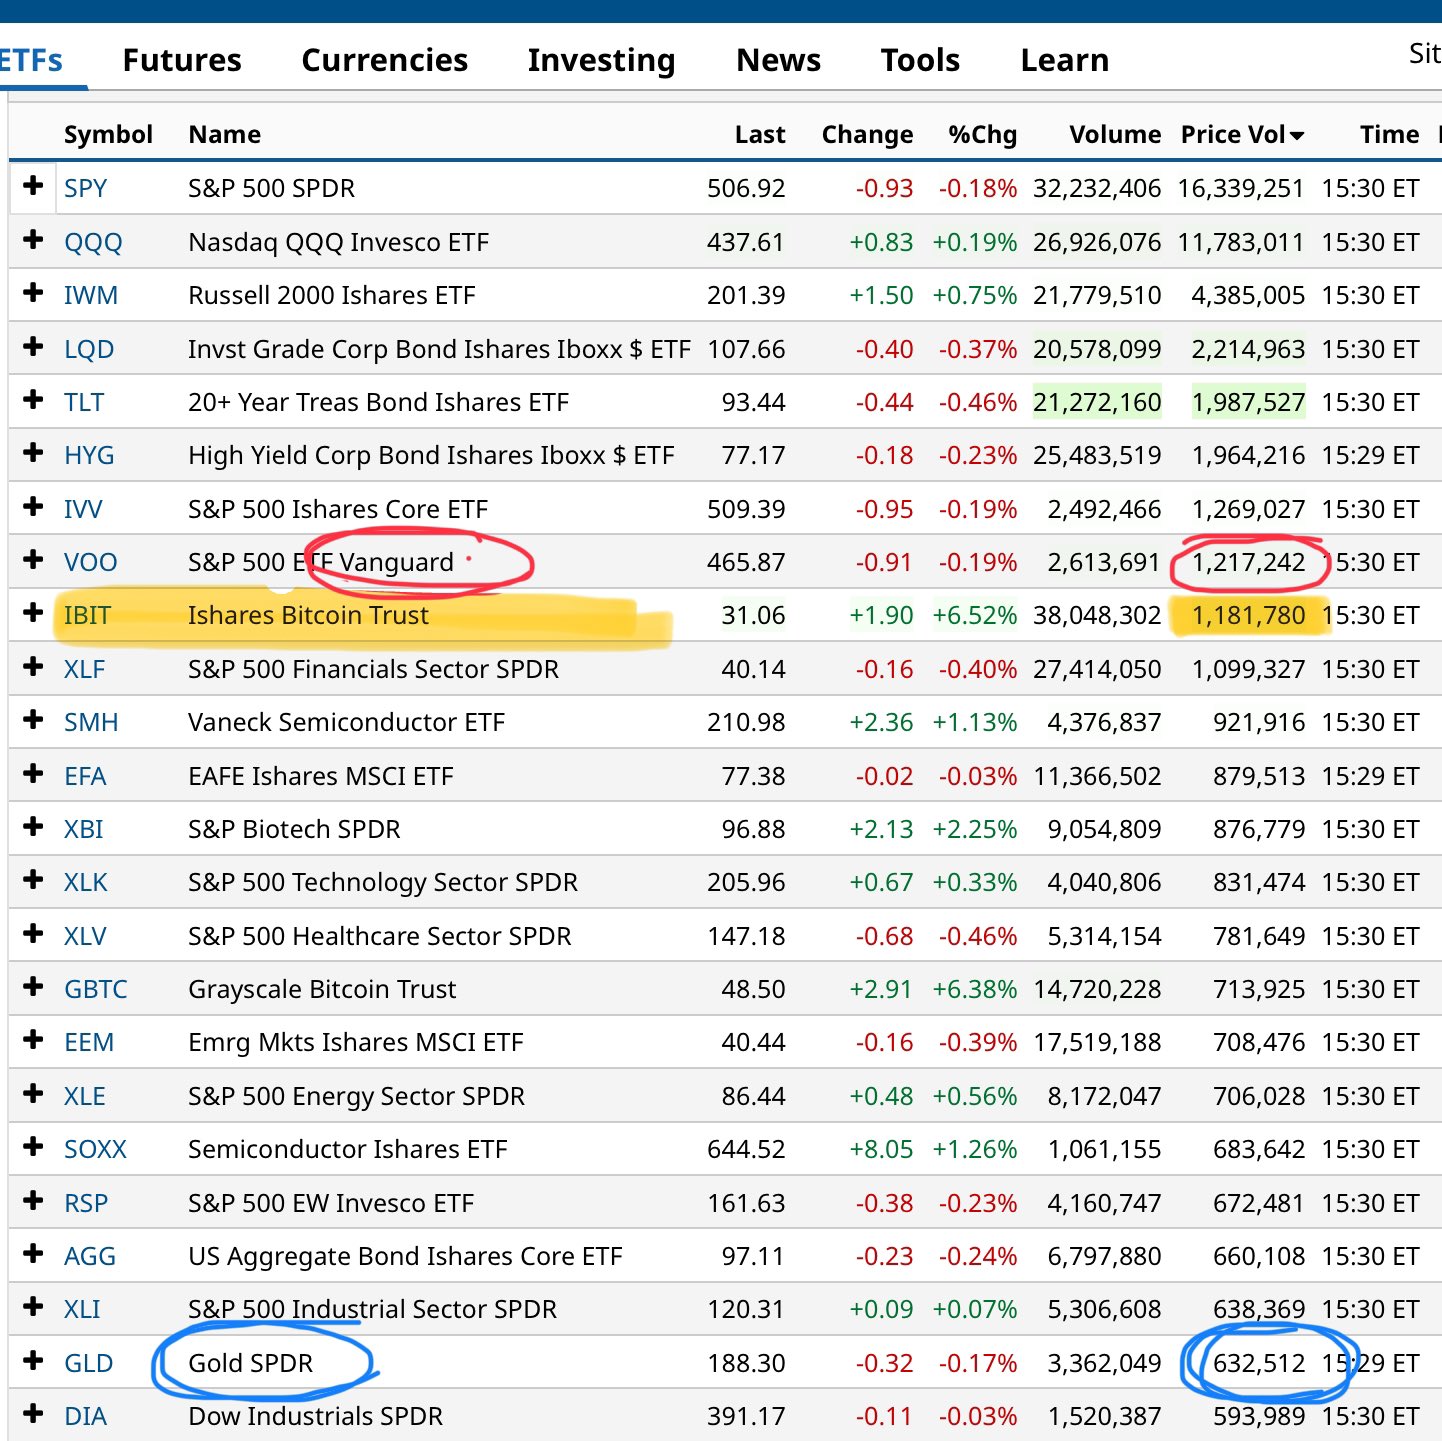Open the IWM symbol link

(x=91, y=295)
